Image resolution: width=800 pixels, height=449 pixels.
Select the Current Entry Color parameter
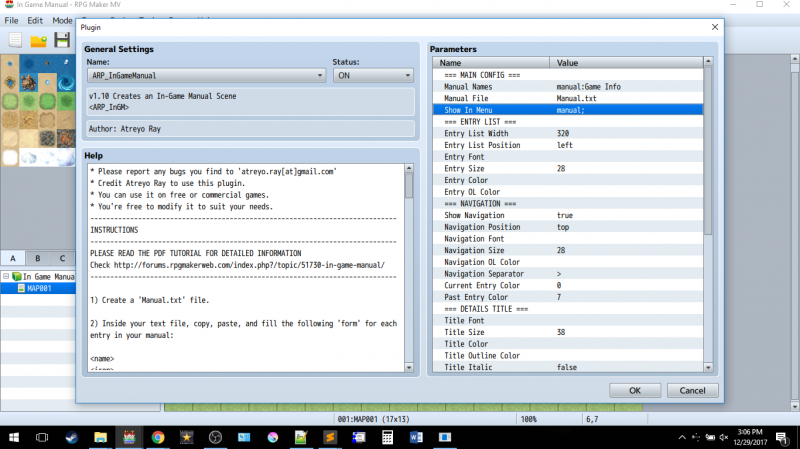point(568,285)
